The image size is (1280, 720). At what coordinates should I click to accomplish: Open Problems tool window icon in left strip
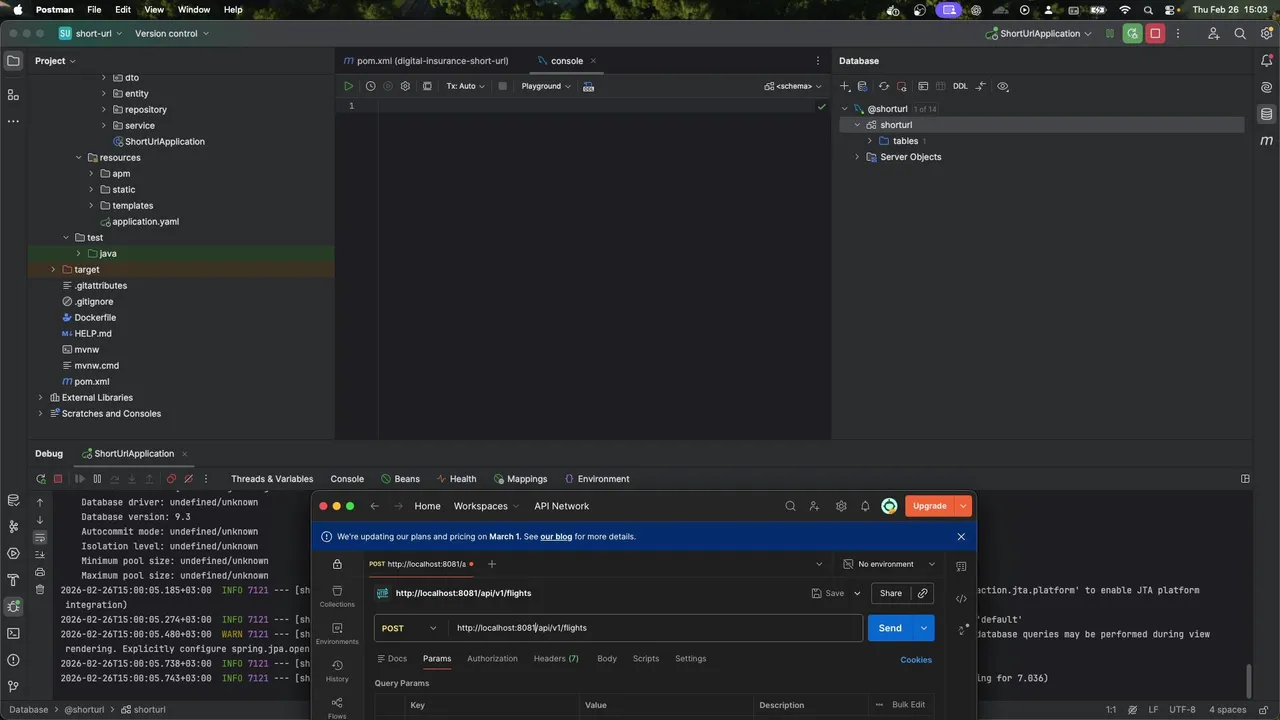tap(13, 660)
